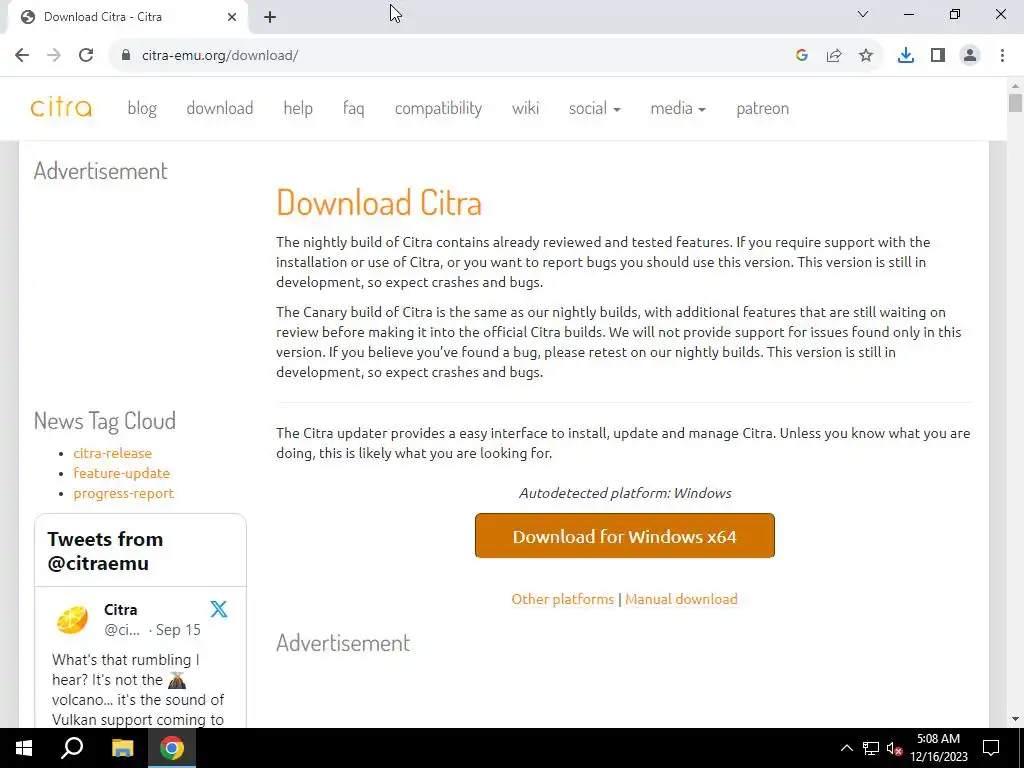Open the Chrome three-dot menu
The height and width of the screenshot is (768, 1024).
click(x=1002, y=56)
